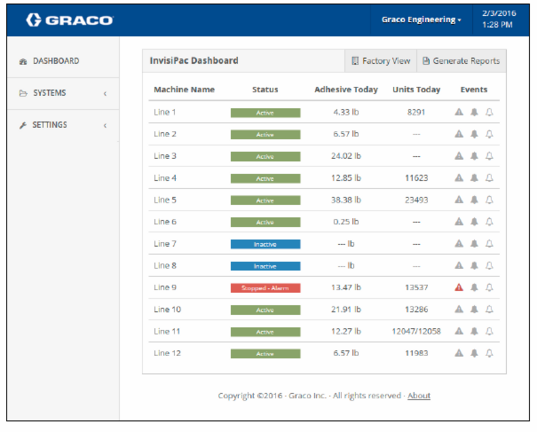Click the Graco logo in header
Screen dimensions: 537x432
70,20
